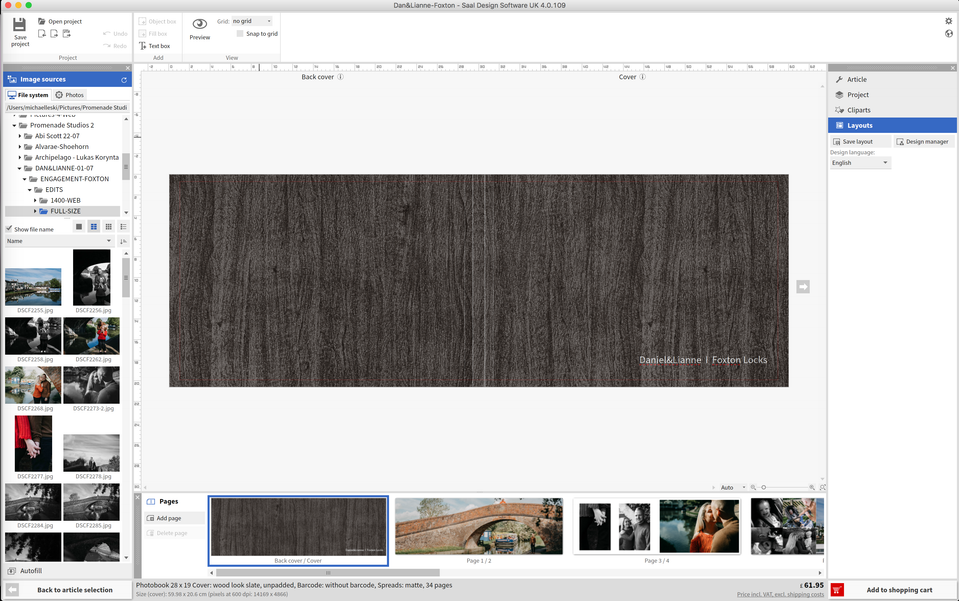
Task: Click the Cover info icon
Action: (x=642, y=77)
